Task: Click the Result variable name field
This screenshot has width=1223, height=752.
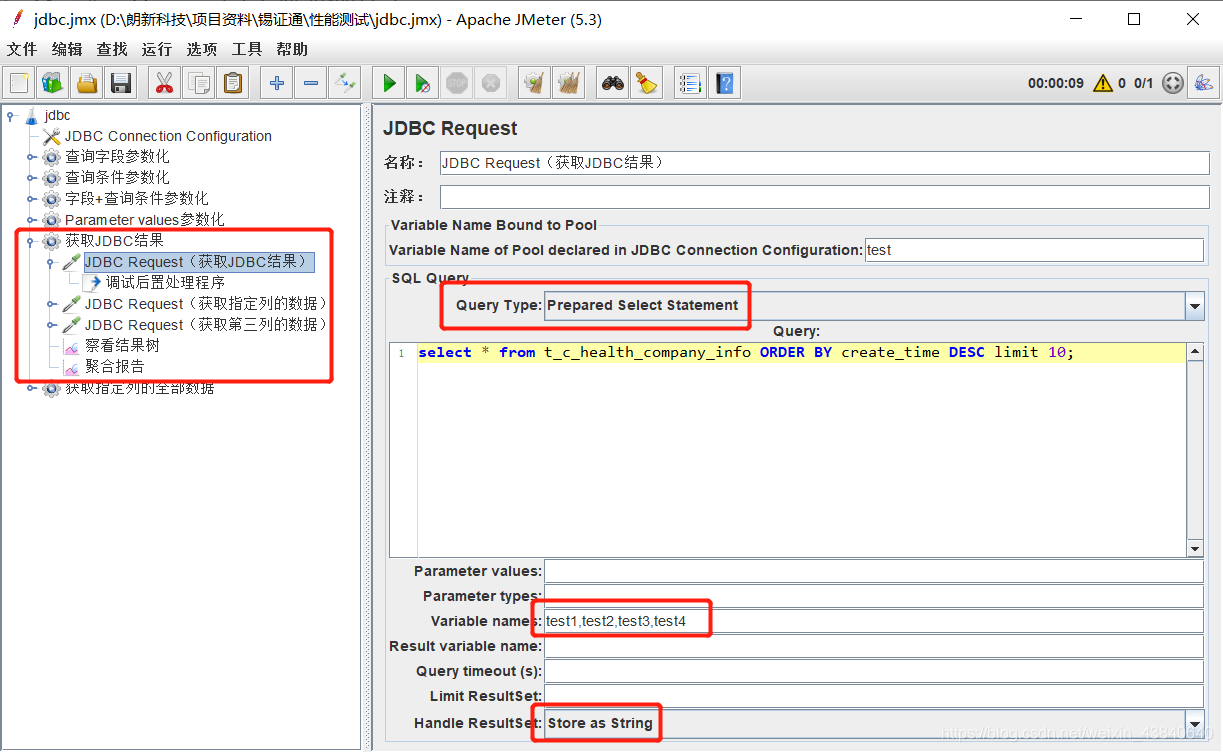Action: (x=874, y=646)
